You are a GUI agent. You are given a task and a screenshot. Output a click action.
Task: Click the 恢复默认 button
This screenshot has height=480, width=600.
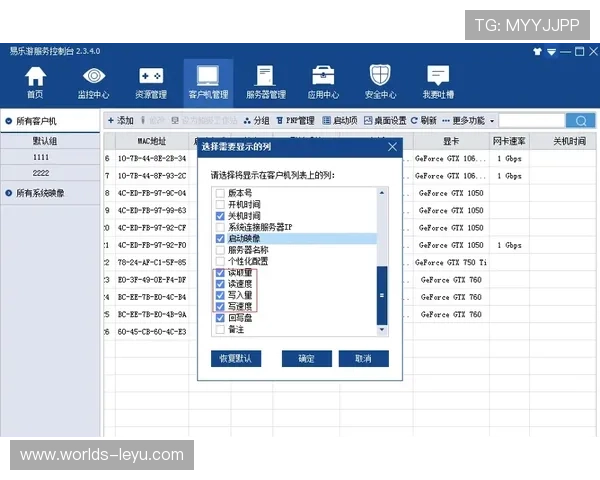point(236,359)
